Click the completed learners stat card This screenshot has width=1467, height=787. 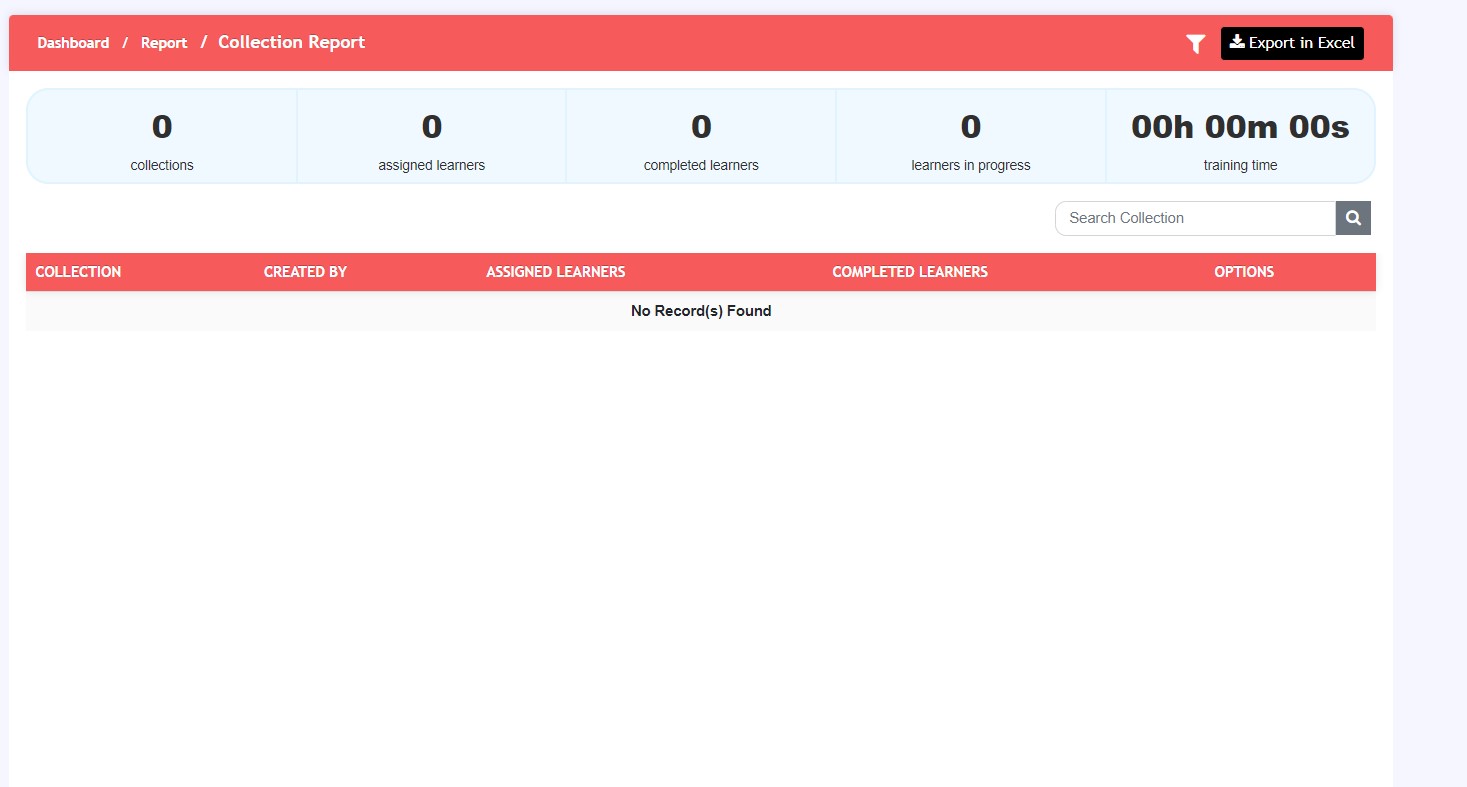pos(701,137)
